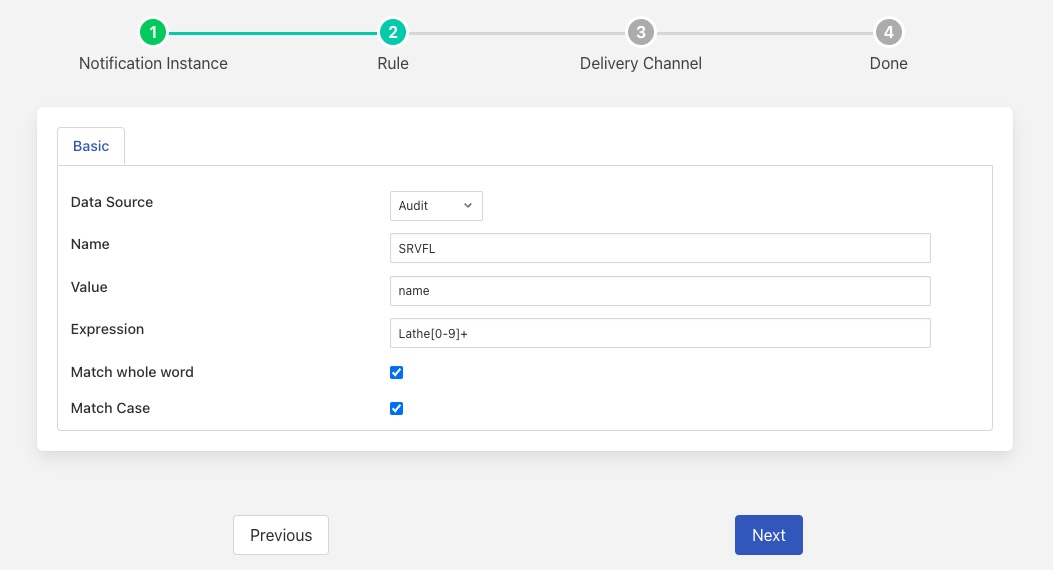Click the step 1 circle icon
Viewport: 1053px width, 570px height.
[153, 33]
